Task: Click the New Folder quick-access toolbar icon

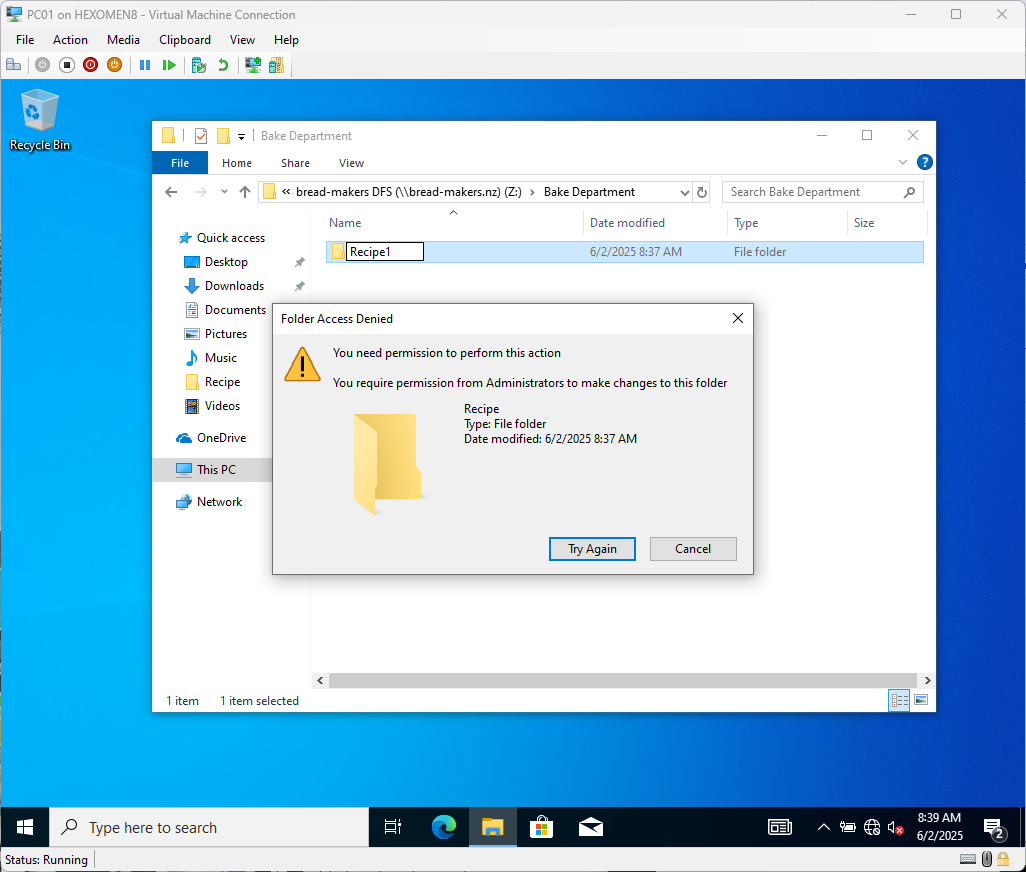Action: (x=223, y=136)
